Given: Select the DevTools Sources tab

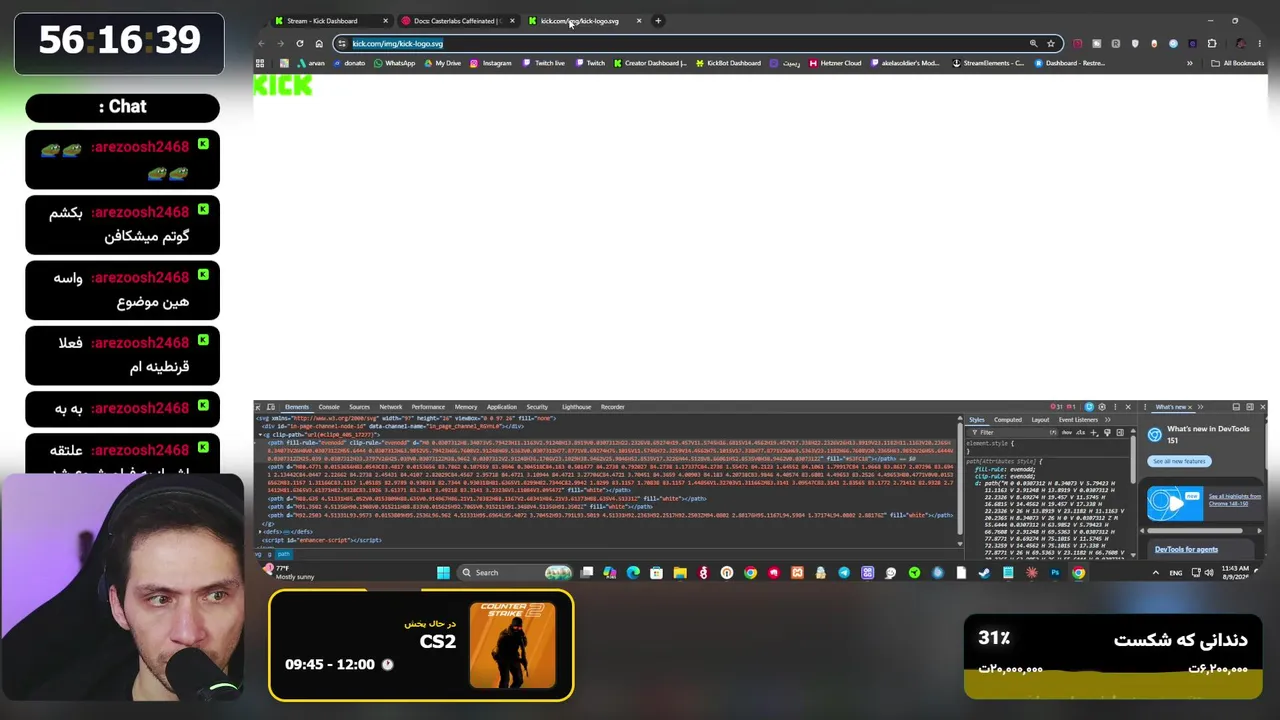Looking at the screenshot, I should pyautogui.click(x=359, y=407).
